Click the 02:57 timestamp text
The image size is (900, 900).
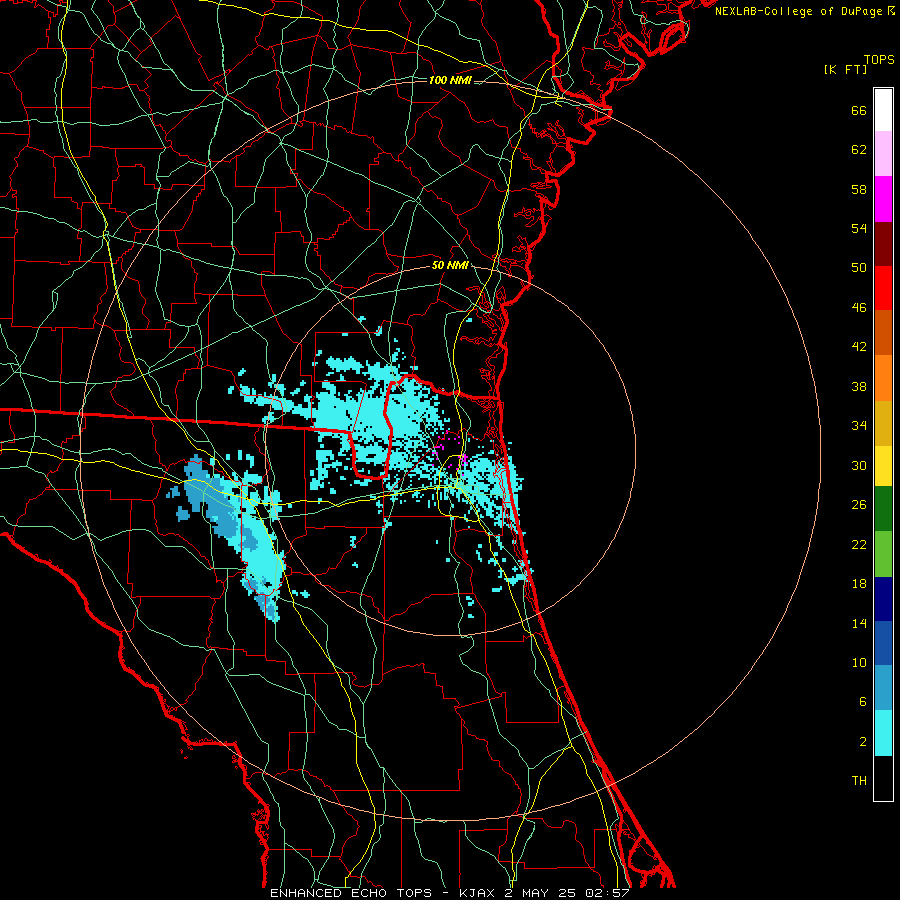(x=607, y=893)
